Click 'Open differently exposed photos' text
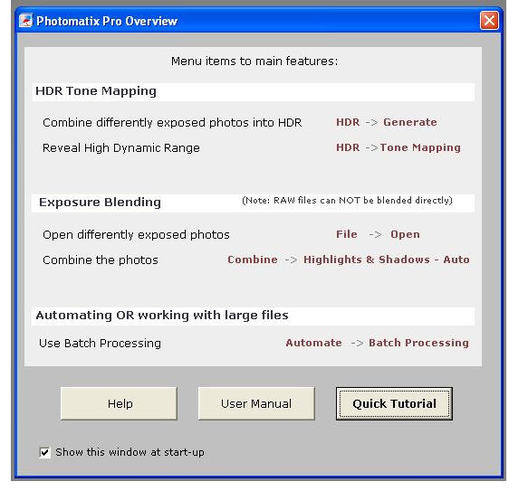 click(x=136, y=234)
